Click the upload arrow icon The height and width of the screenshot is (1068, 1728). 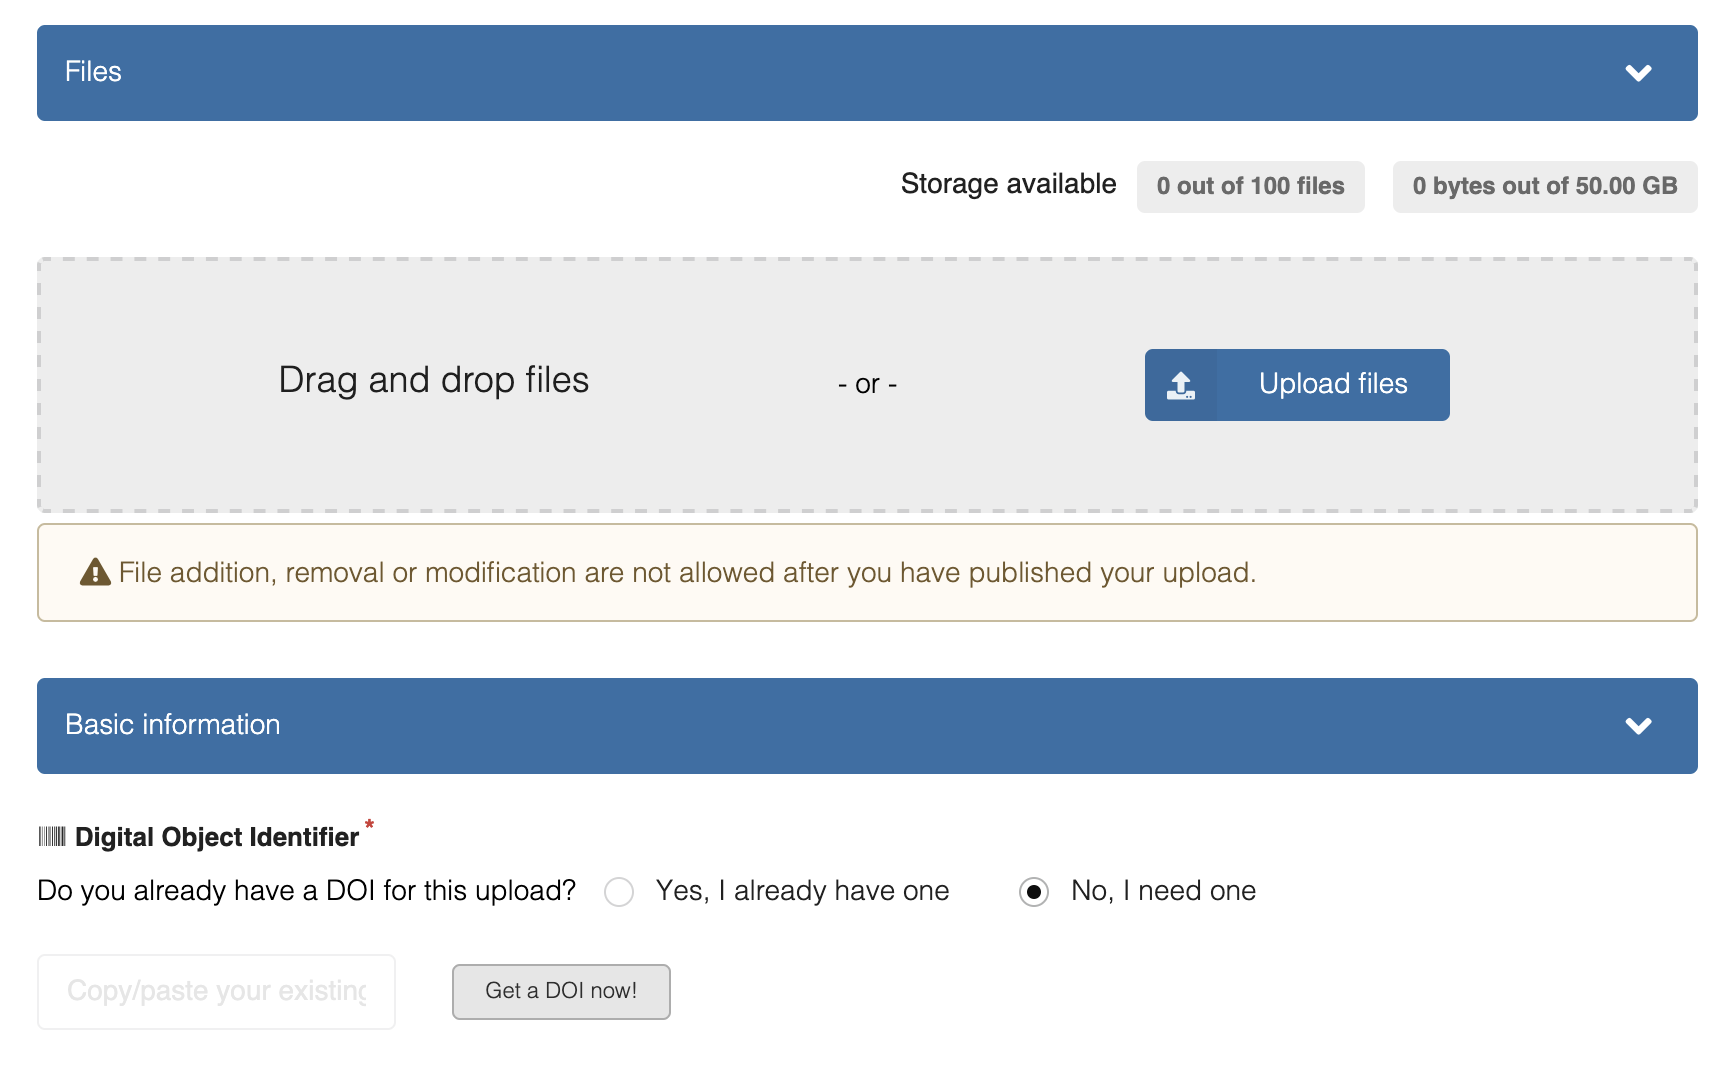coord(1181,386)
